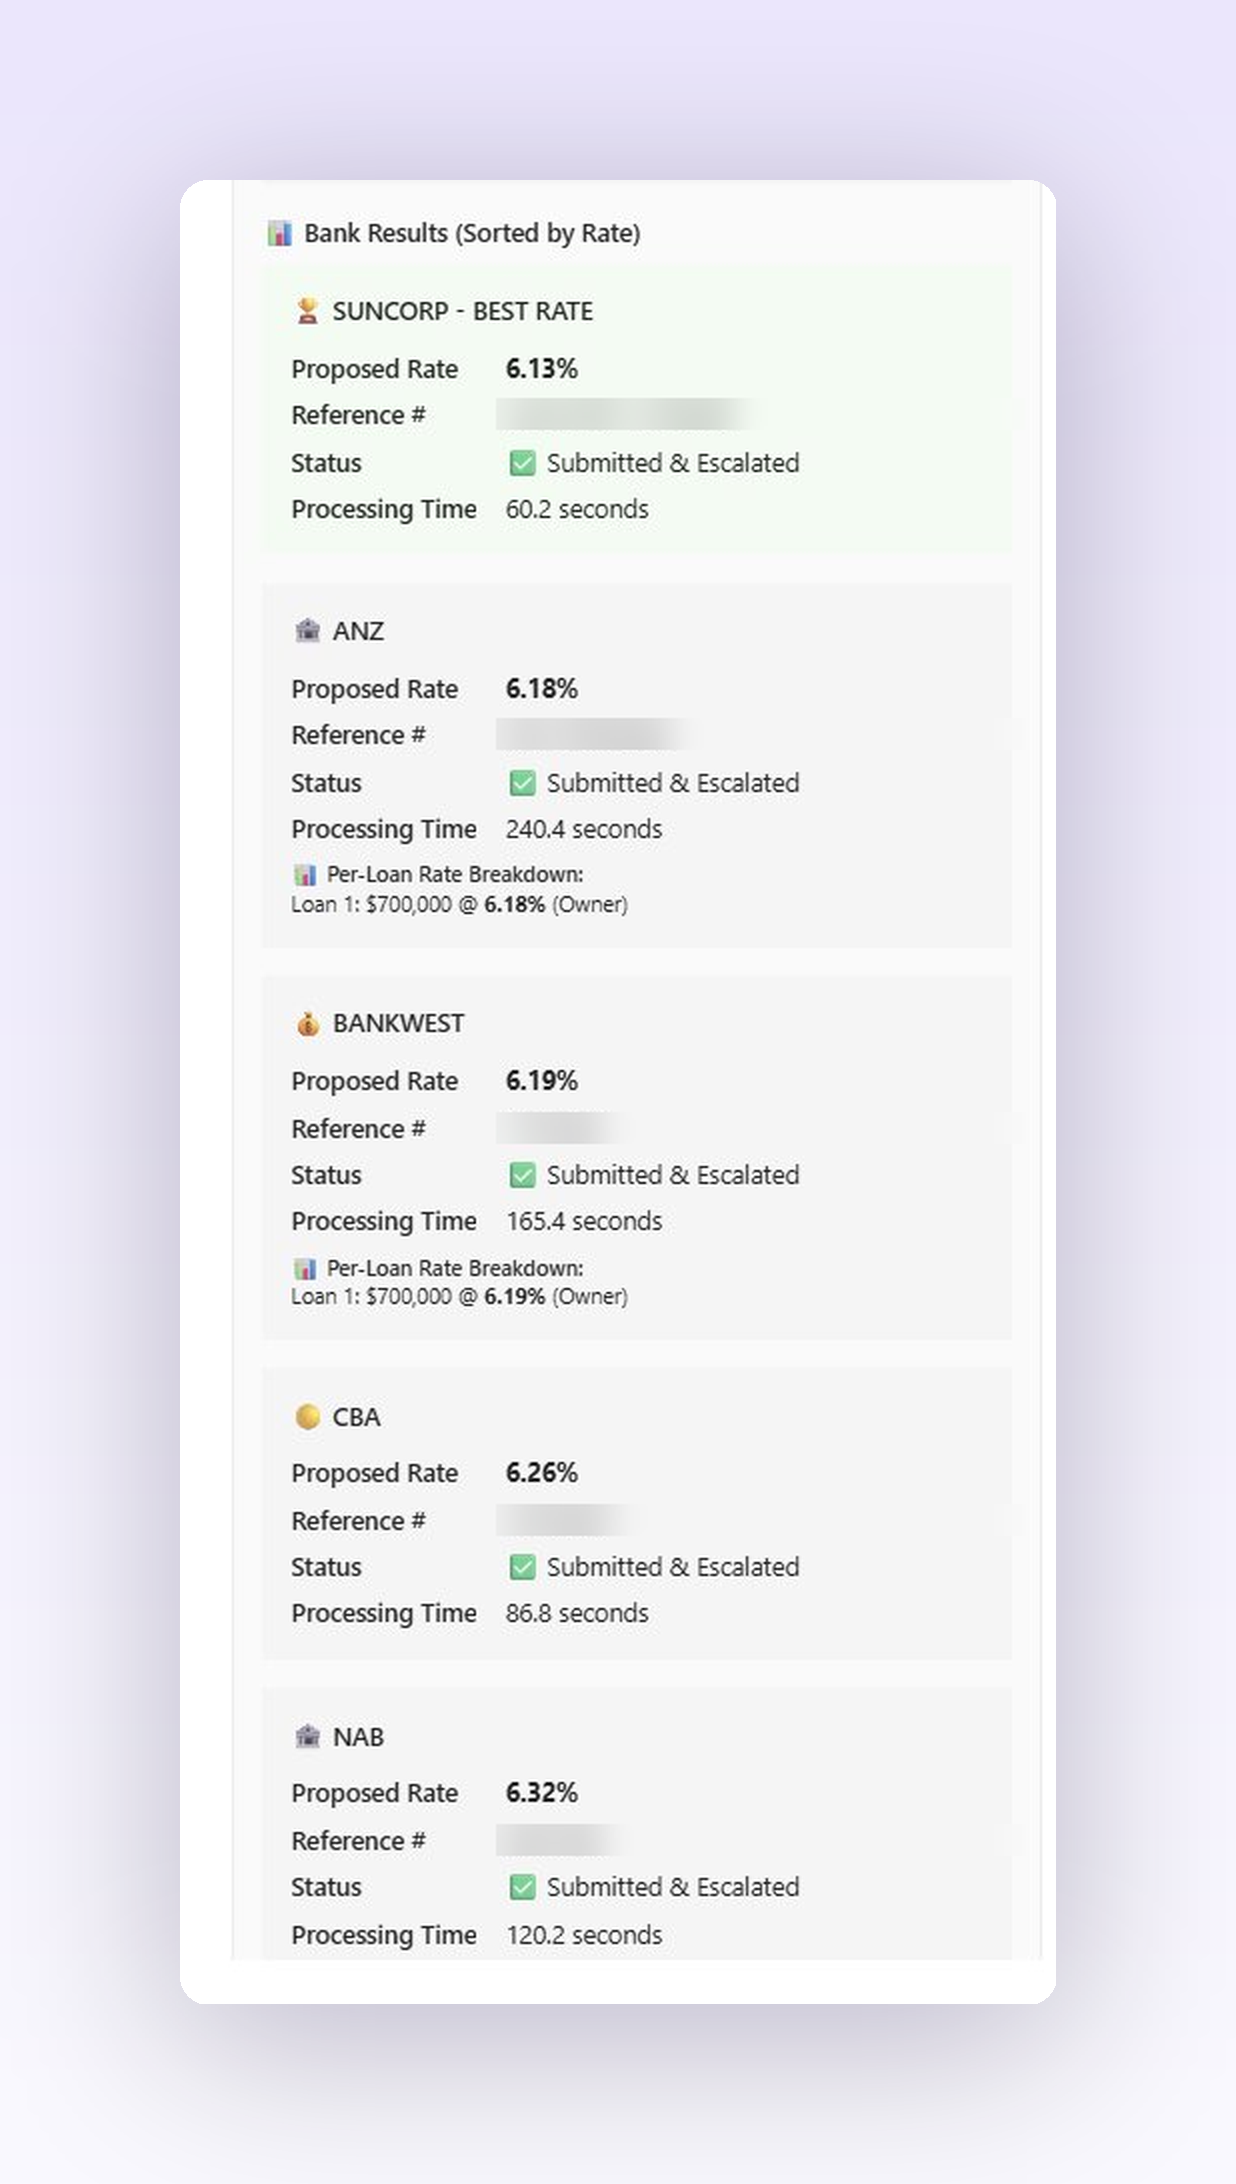This screenshot has height=2184, width=1236.
Task: Click the green checkmark in NAB status
Action: (x=522, y=1887)
